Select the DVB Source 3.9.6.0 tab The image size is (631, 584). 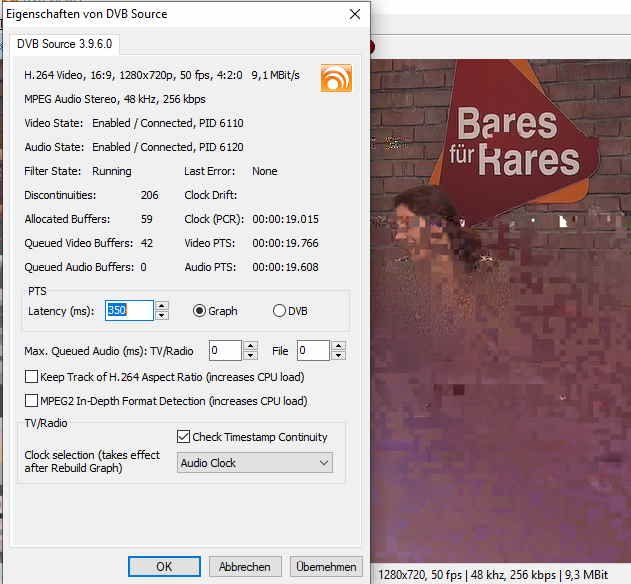65,43
